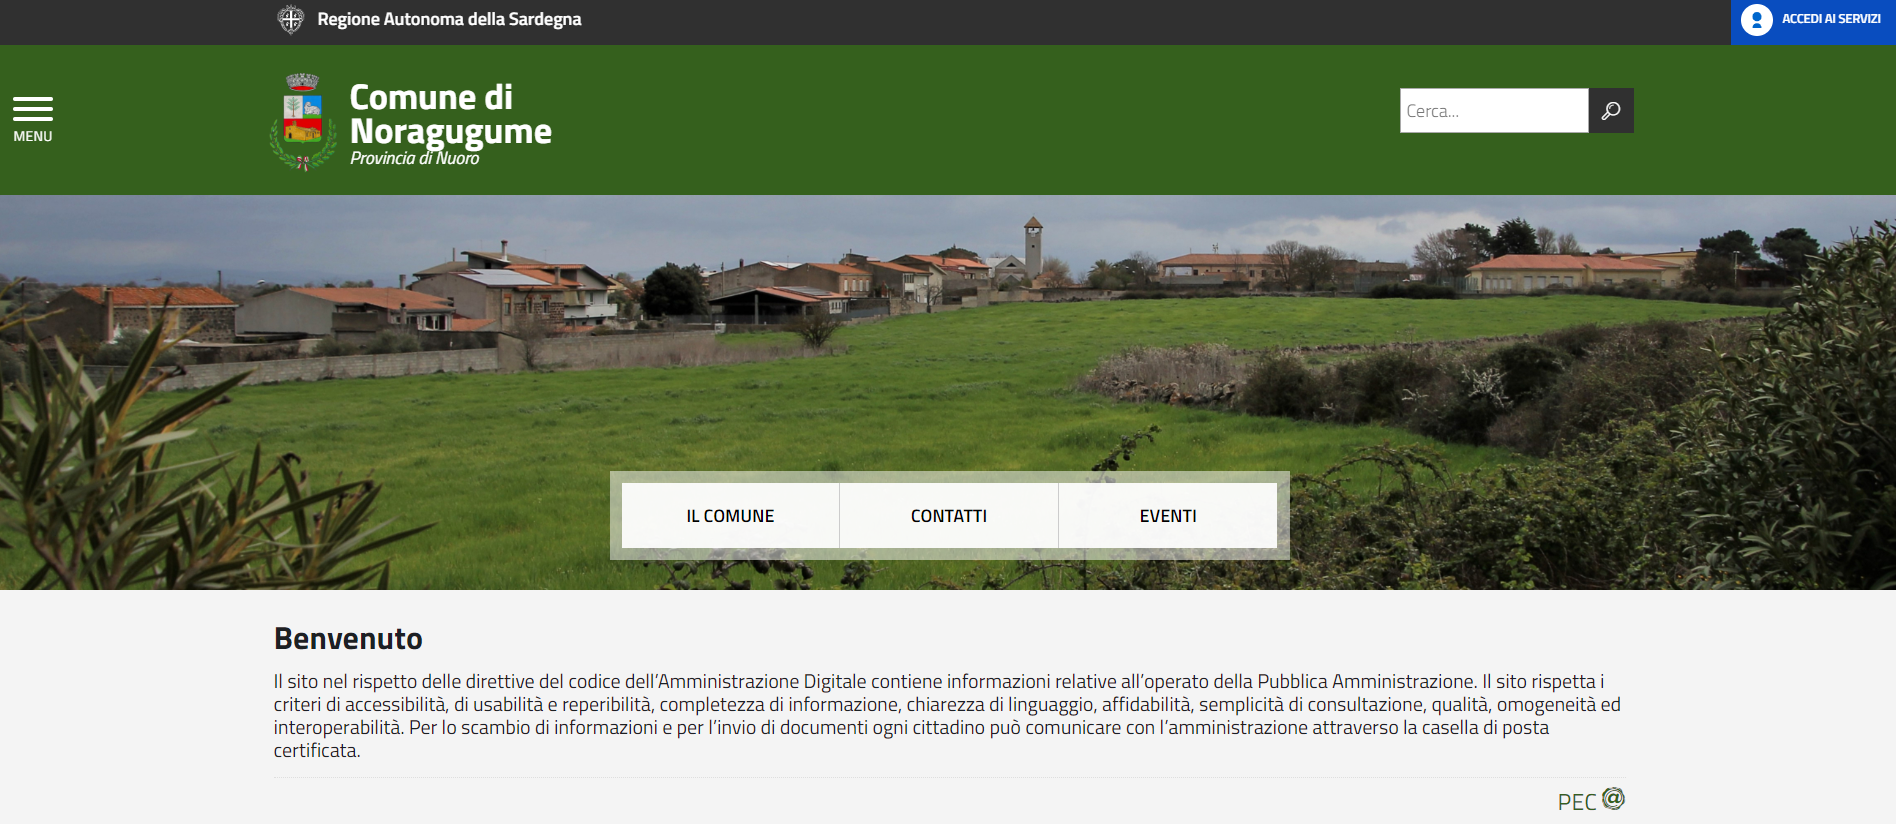Image resolution: width=1896 pixels, height=824 pixels.
Task: Click the user avatar icon
Action: [1756, 20]
